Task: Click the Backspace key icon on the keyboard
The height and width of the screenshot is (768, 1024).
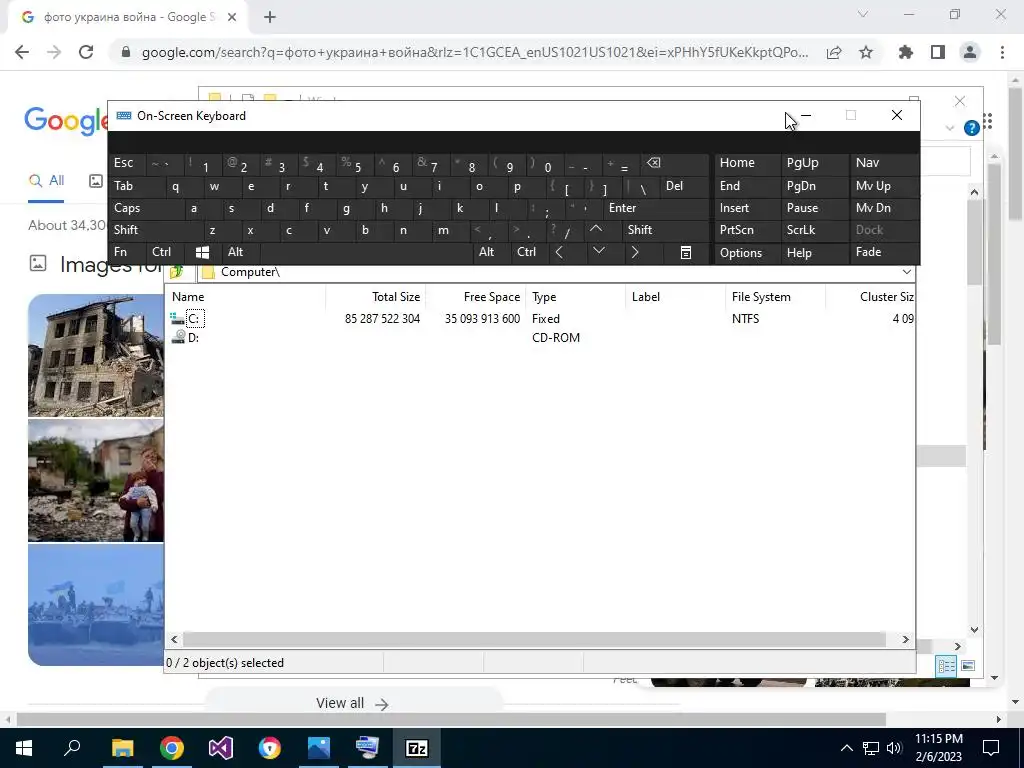Action: coord(653,163)
